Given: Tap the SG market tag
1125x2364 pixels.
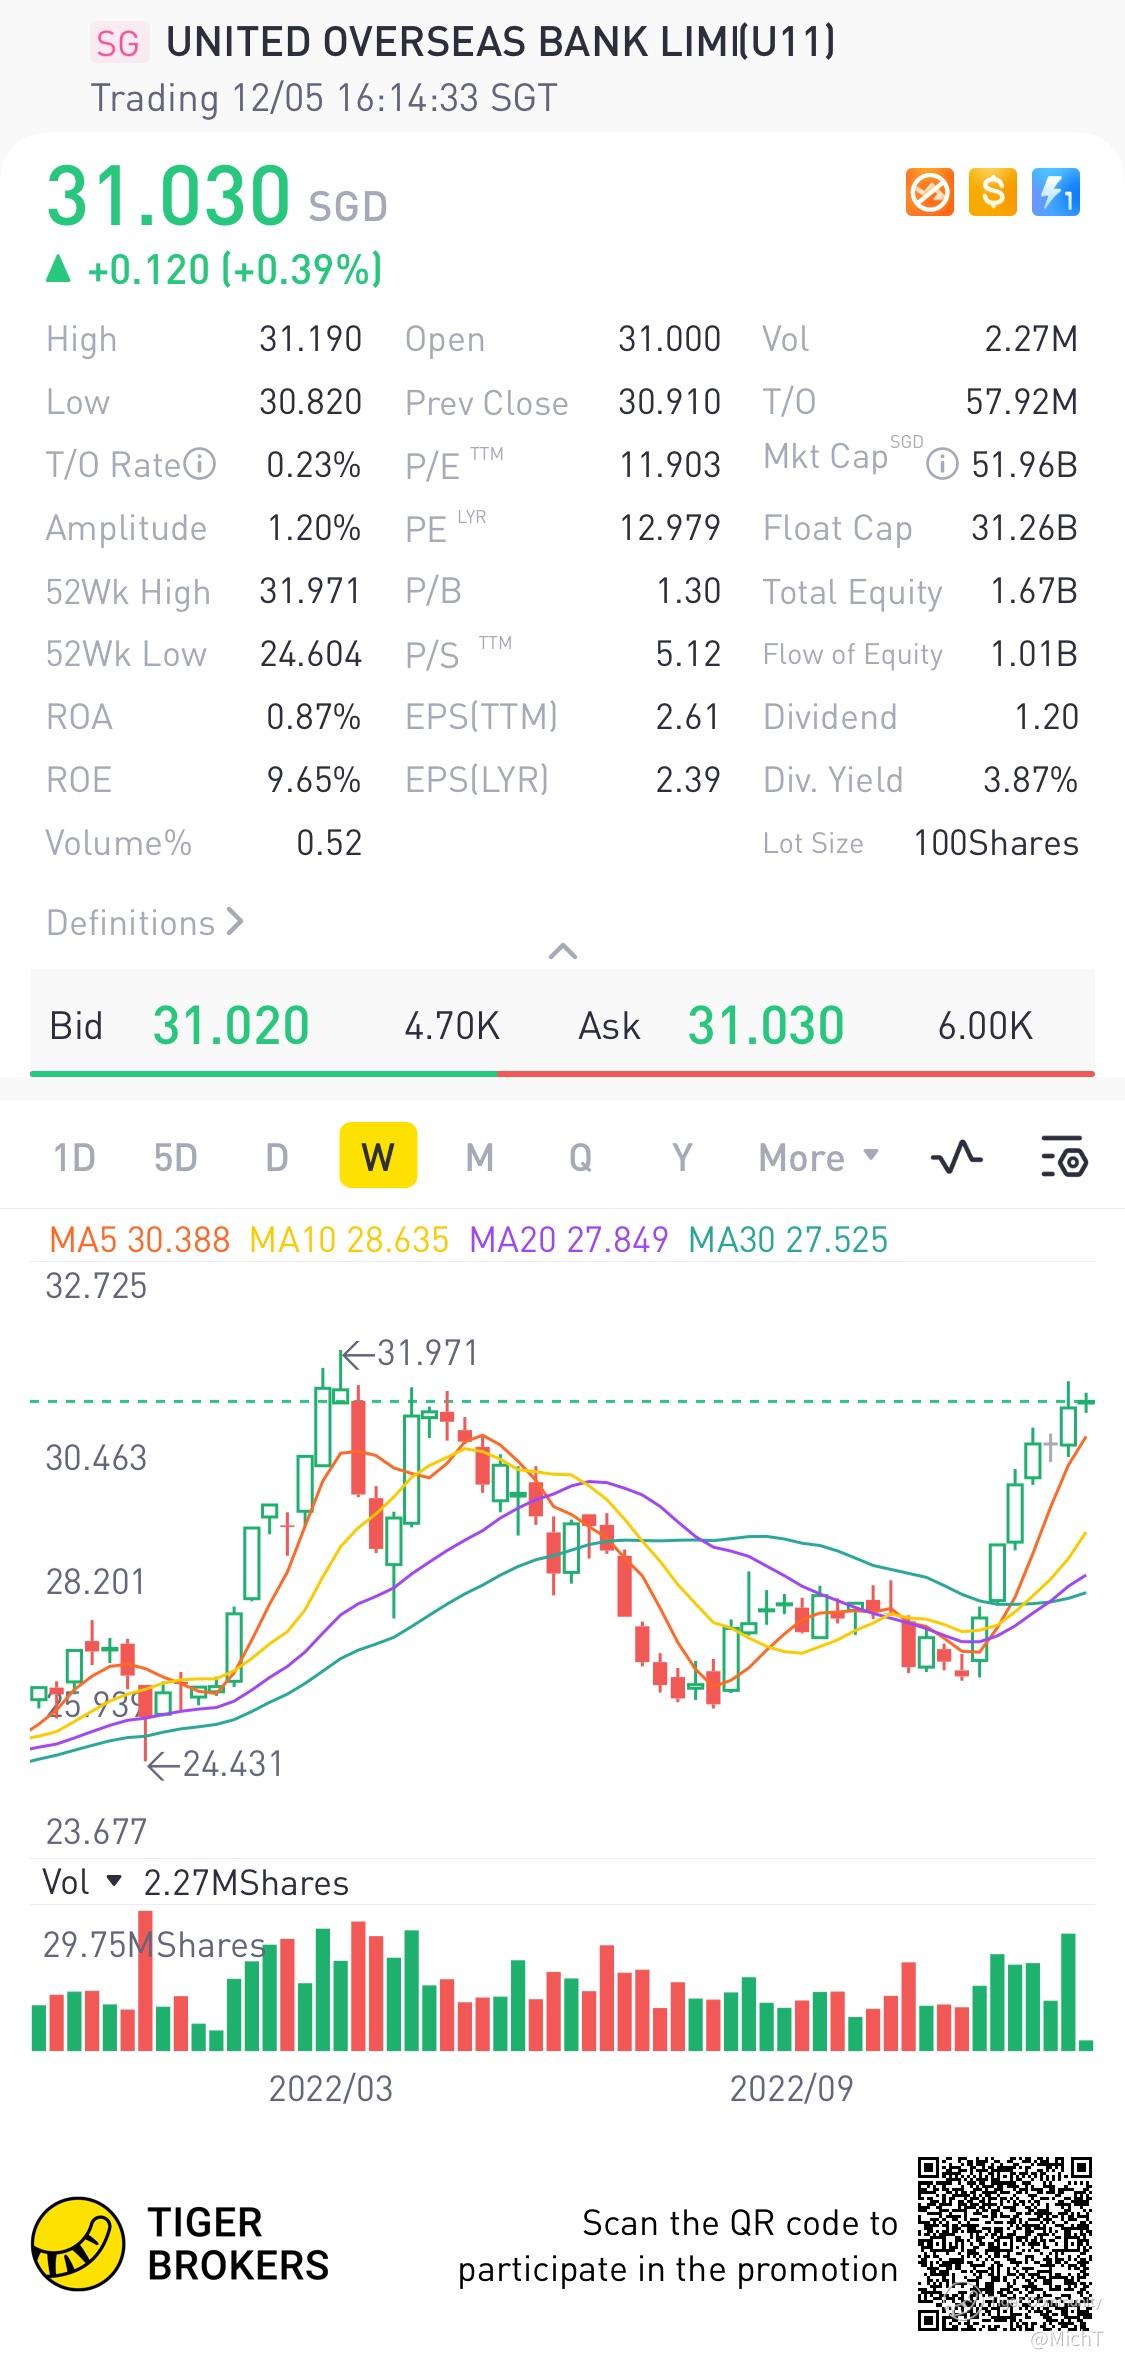Looking at the screenshot, I should click(x=118, y=43).
